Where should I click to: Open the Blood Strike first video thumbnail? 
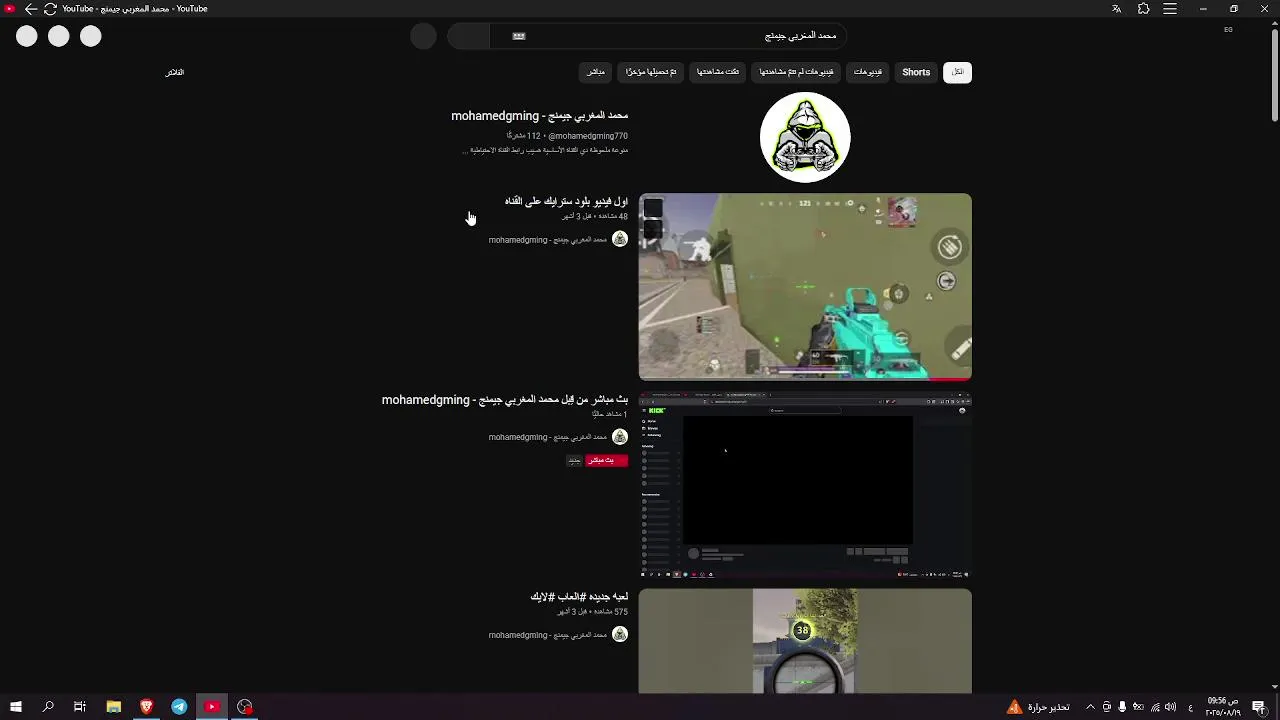click(x=805, y=287)
